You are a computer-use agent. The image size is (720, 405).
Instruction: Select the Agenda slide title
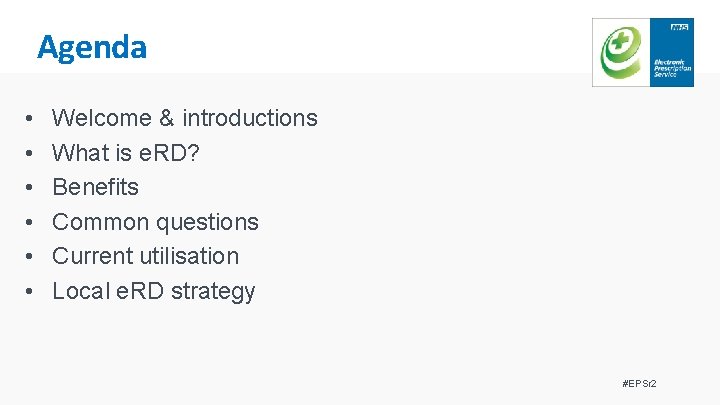(92, 47)
